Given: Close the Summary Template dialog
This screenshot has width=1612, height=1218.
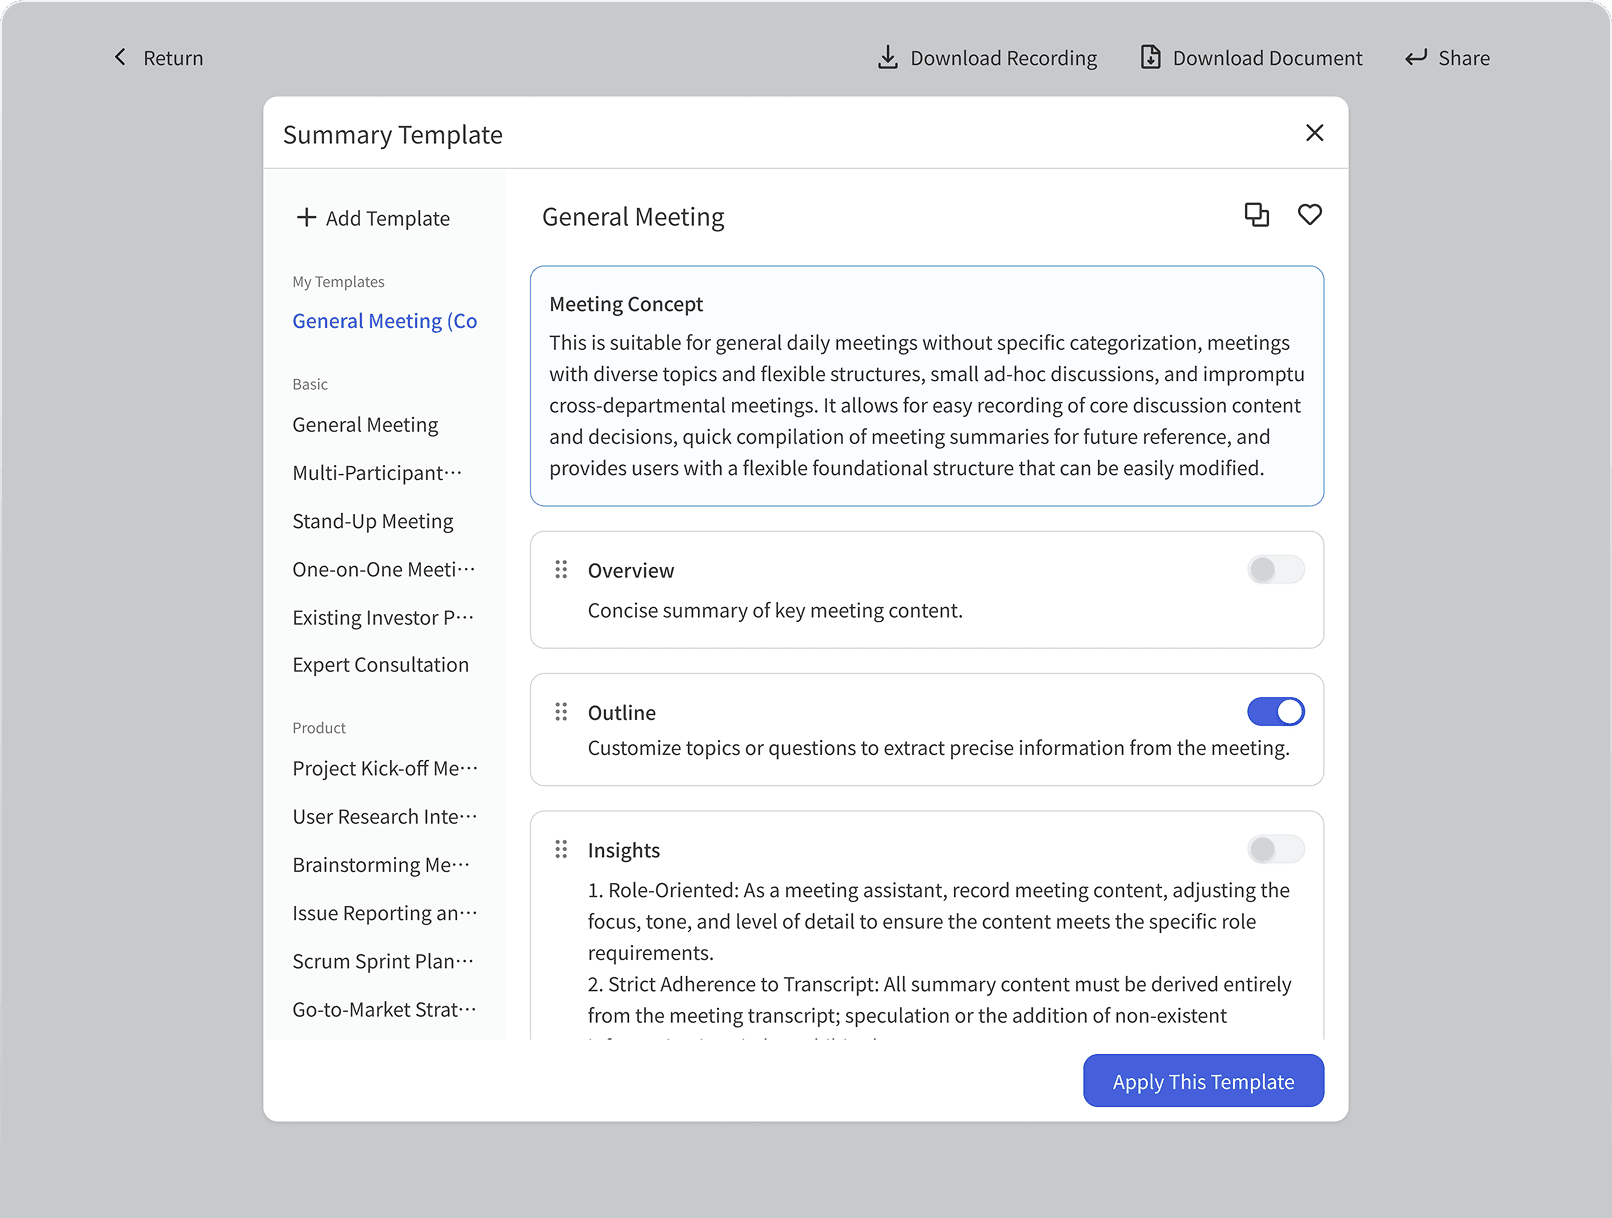Looking at the screenshot, I should coord(1314,133).
